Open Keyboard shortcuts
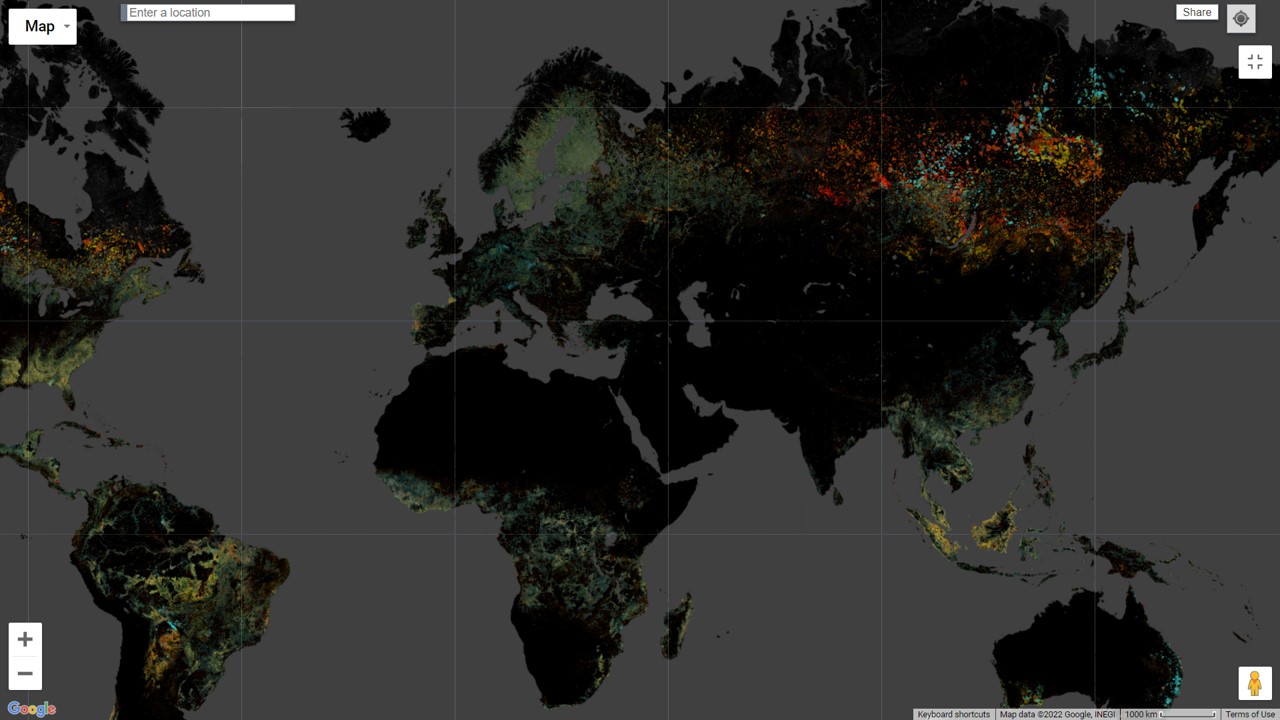 pos(953,714)
